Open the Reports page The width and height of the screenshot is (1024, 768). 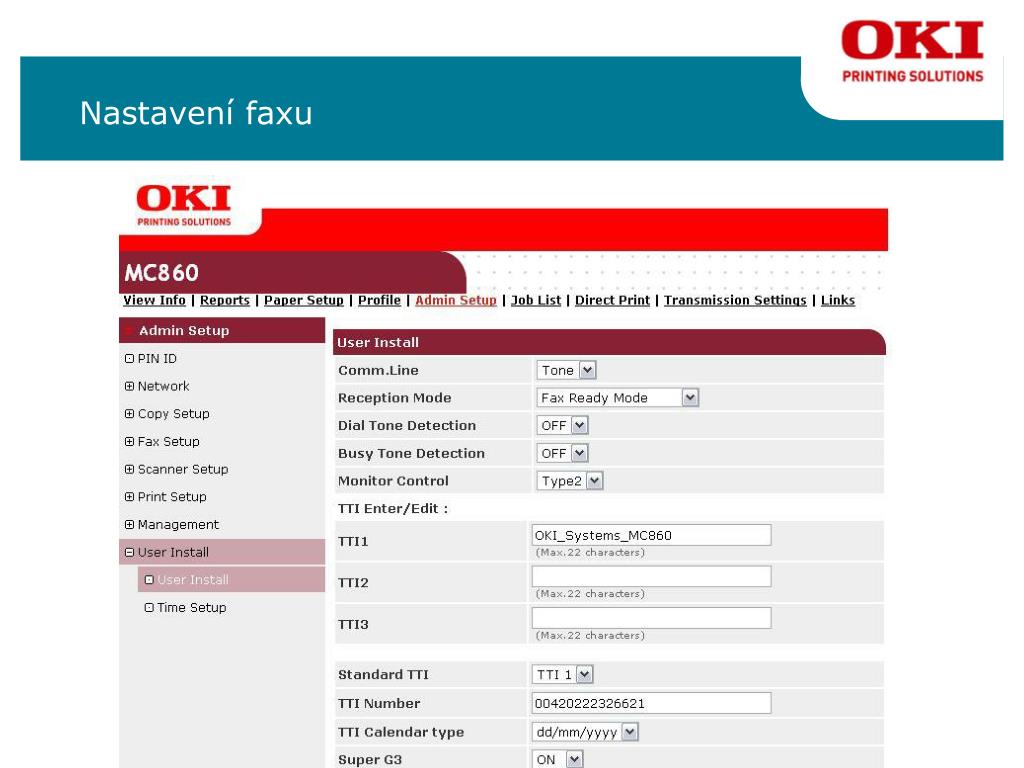pos(225,300)
